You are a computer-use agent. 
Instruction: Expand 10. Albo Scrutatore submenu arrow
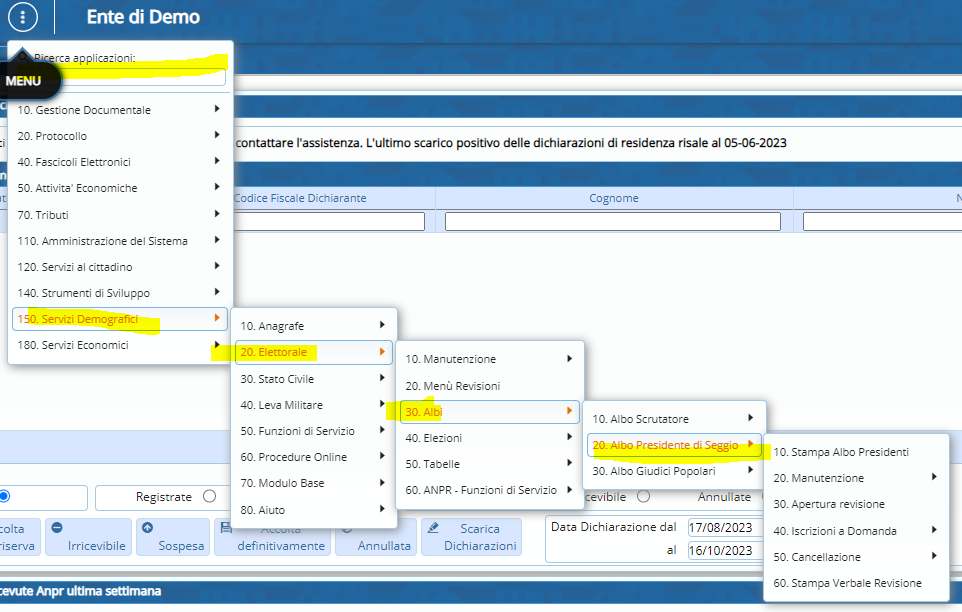[x=750, y=418]
